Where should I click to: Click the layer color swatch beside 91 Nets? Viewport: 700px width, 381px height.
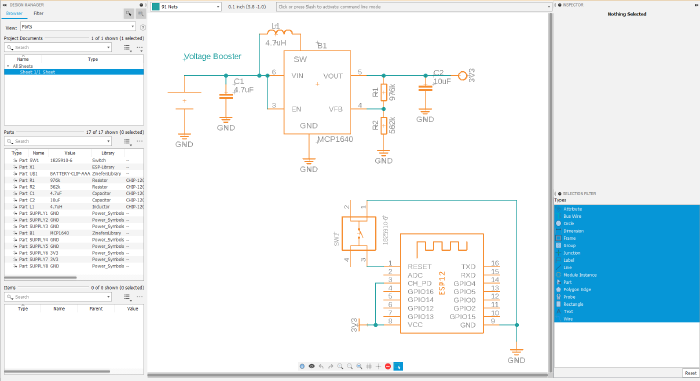click(156, 7)
